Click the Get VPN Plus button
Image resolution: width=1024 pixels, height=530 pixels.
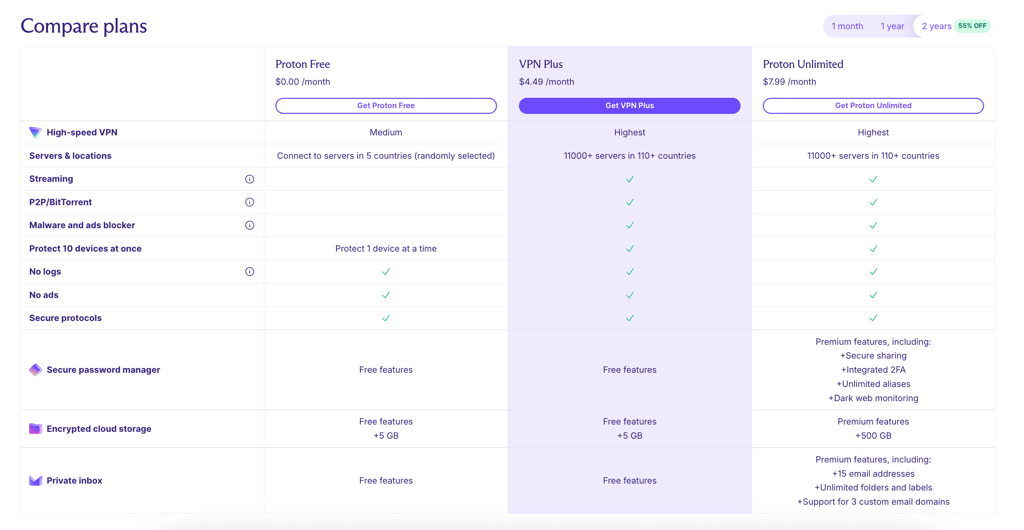[x=630, y=106]
